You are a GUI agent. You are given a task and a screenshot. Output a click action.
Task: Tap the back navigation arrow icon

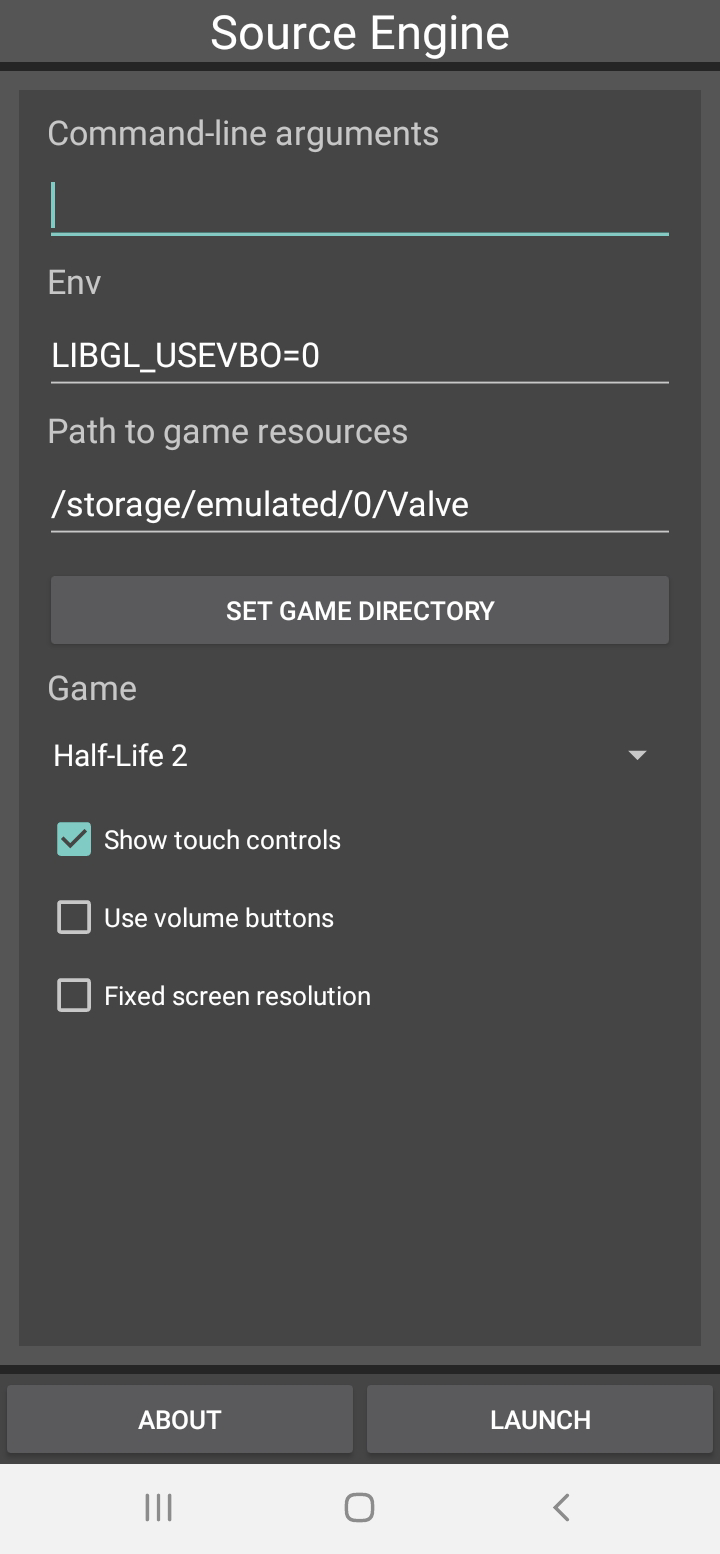(561, 1507)
